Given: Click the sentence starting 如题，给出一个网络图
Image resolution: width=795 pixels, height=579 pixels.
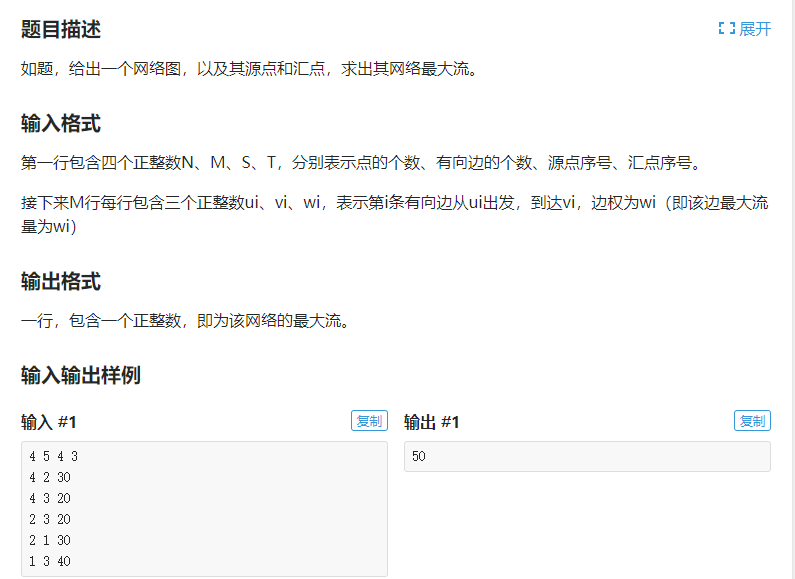Looking at the screenshot, I should [x=249, y=68].
